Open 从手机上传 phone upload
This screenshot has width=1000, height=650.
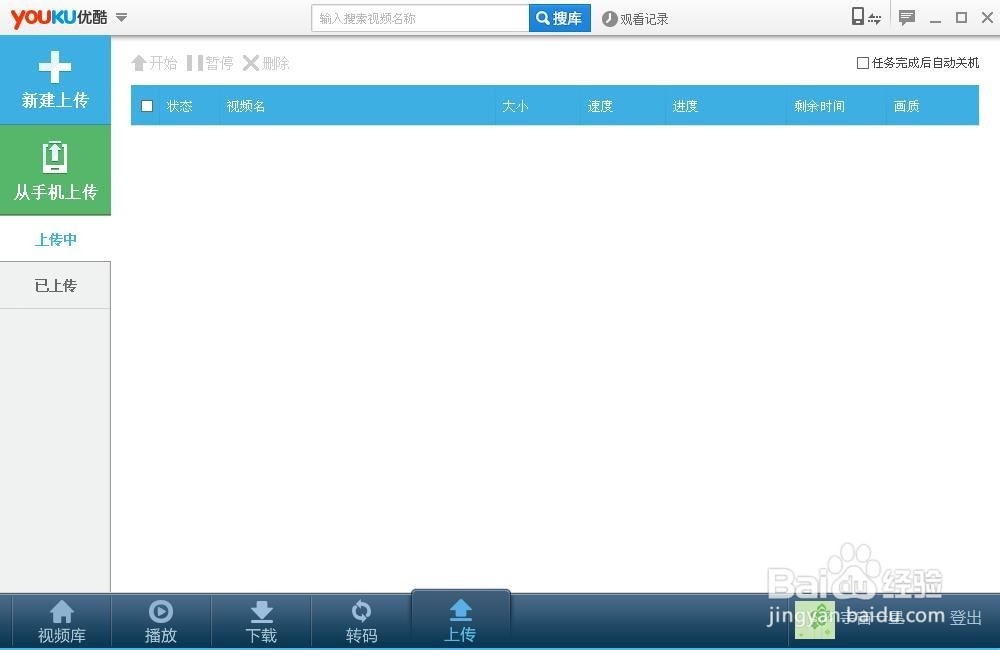pyautogui.click(x=55, y=170)
